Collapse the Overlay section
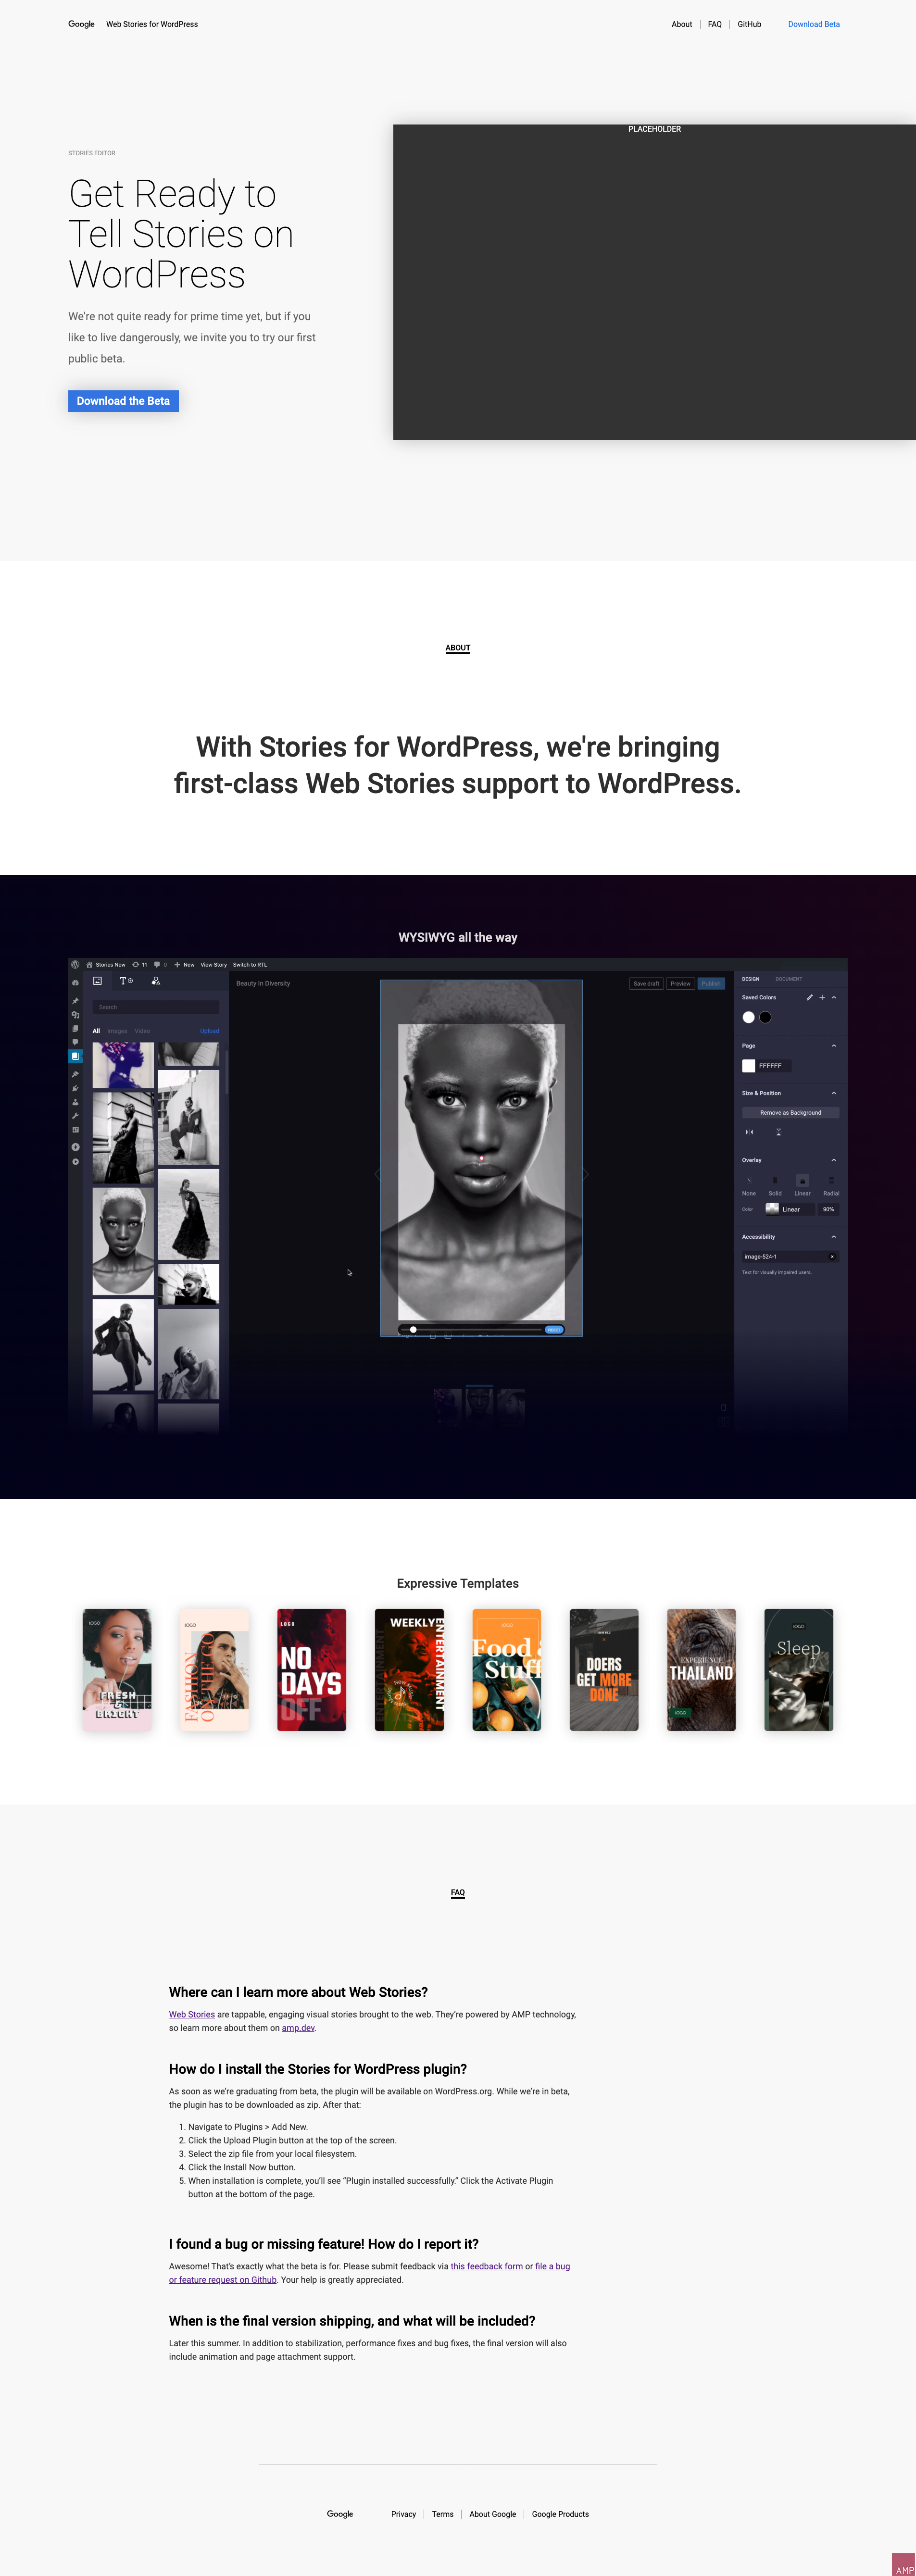 [x=834, y=1160]
